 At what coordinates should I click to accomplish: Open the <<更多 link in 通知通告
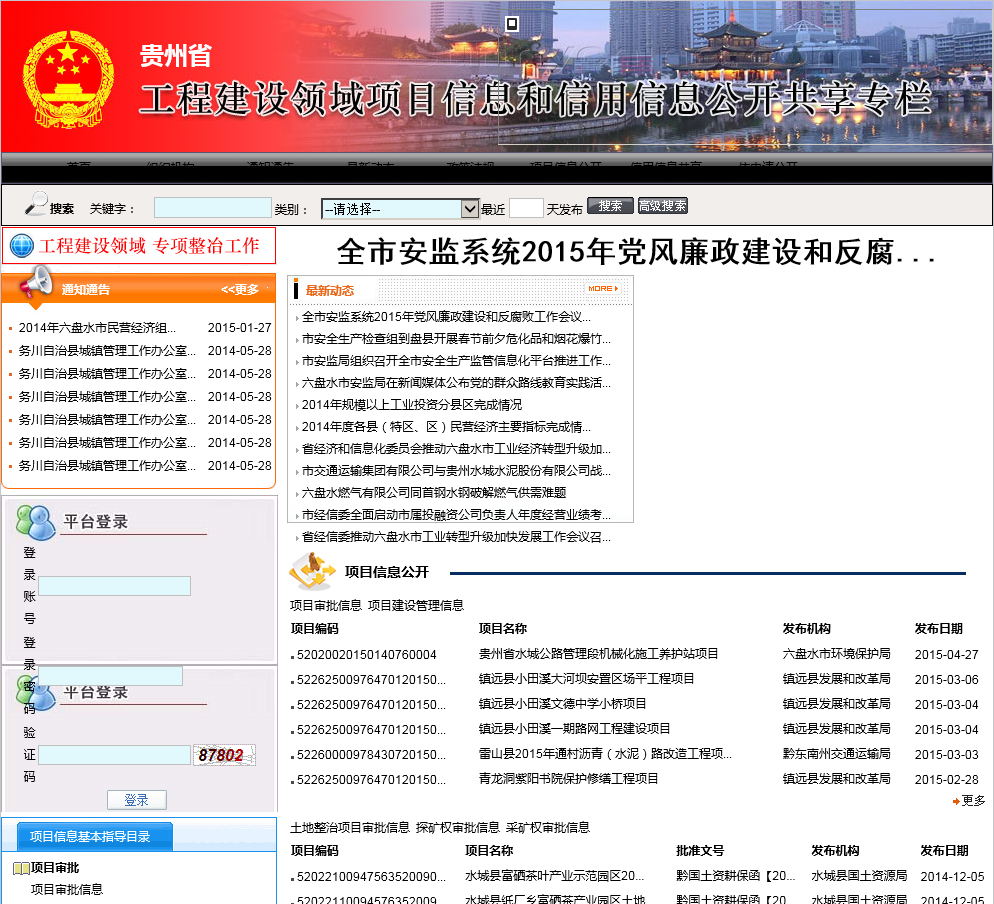coord(240,290)
